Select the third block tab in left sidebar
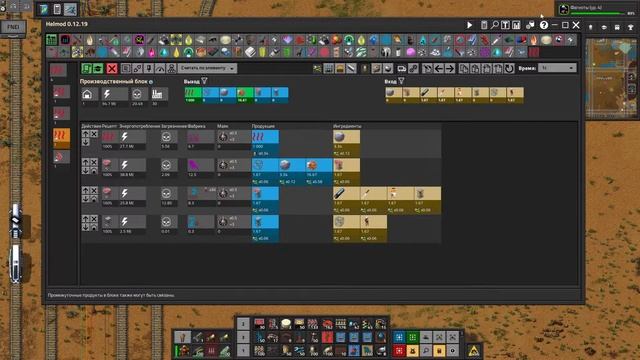Viewport: 640px width, 360px height. tap(61, 114)
